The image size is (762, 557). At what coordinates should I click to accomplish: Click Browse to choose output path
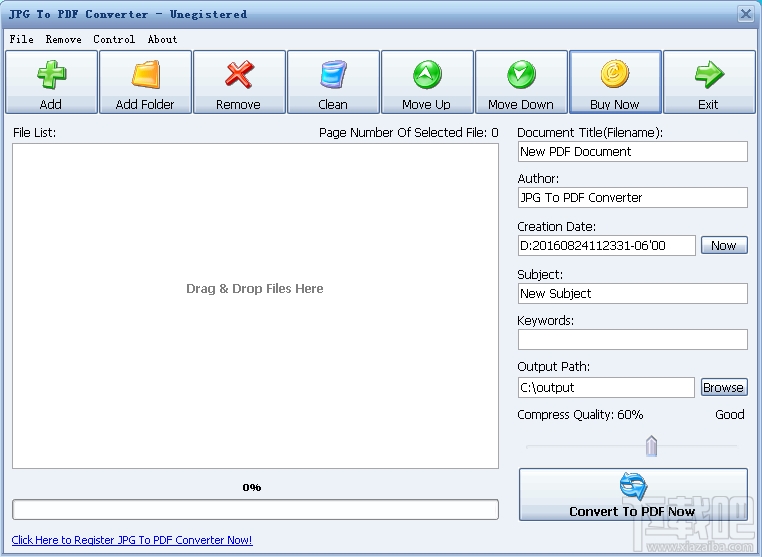(x=724, y=387)
